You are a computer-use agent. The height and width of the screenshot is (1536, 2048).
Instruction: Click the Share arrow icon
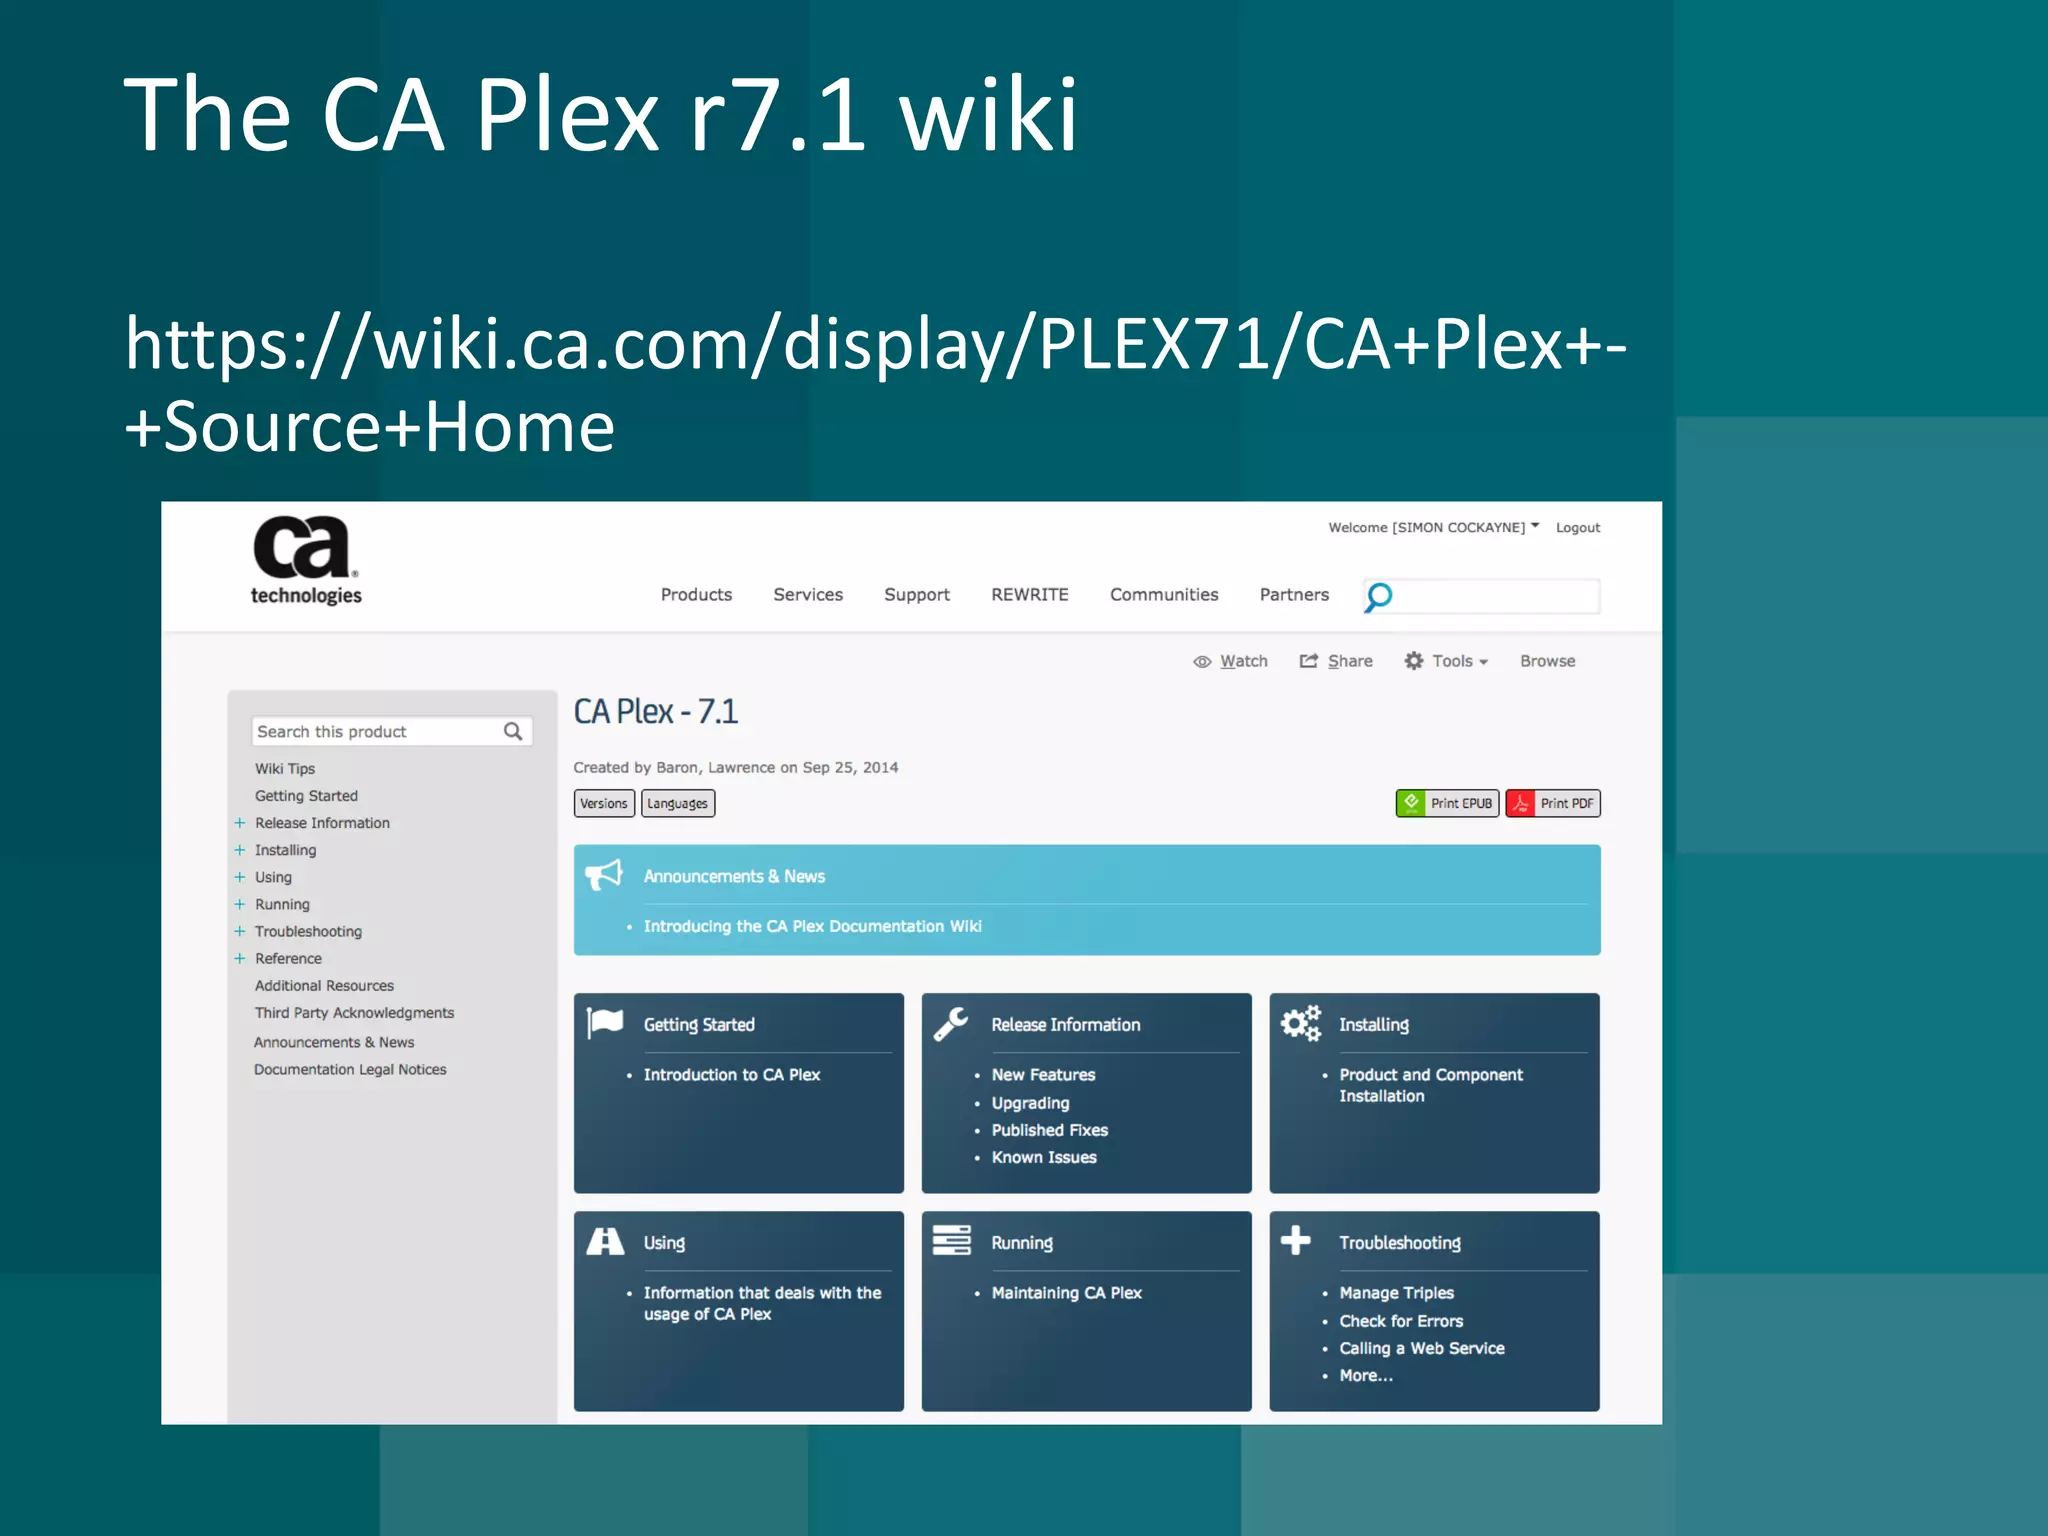pos(1308,661)
